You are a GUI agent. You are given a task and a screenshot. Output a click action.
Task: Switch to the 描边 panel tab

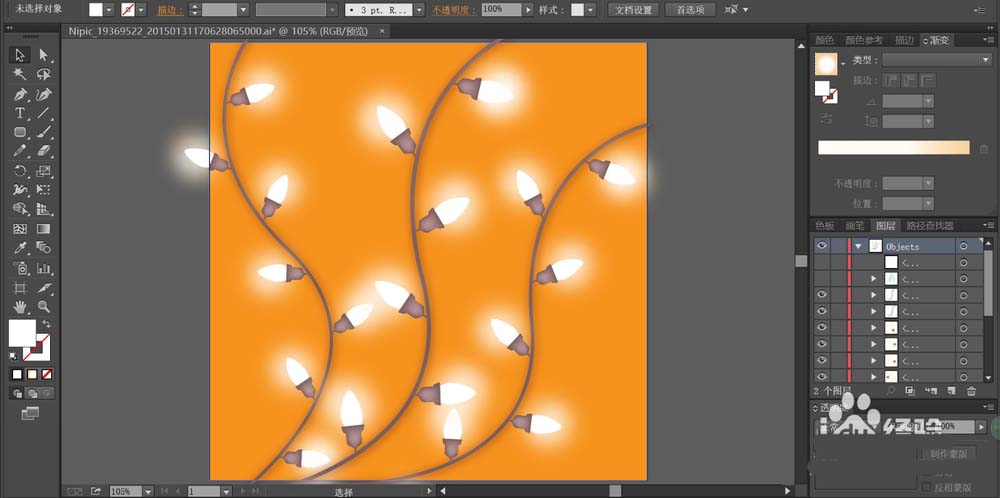(x=904, y=40)
